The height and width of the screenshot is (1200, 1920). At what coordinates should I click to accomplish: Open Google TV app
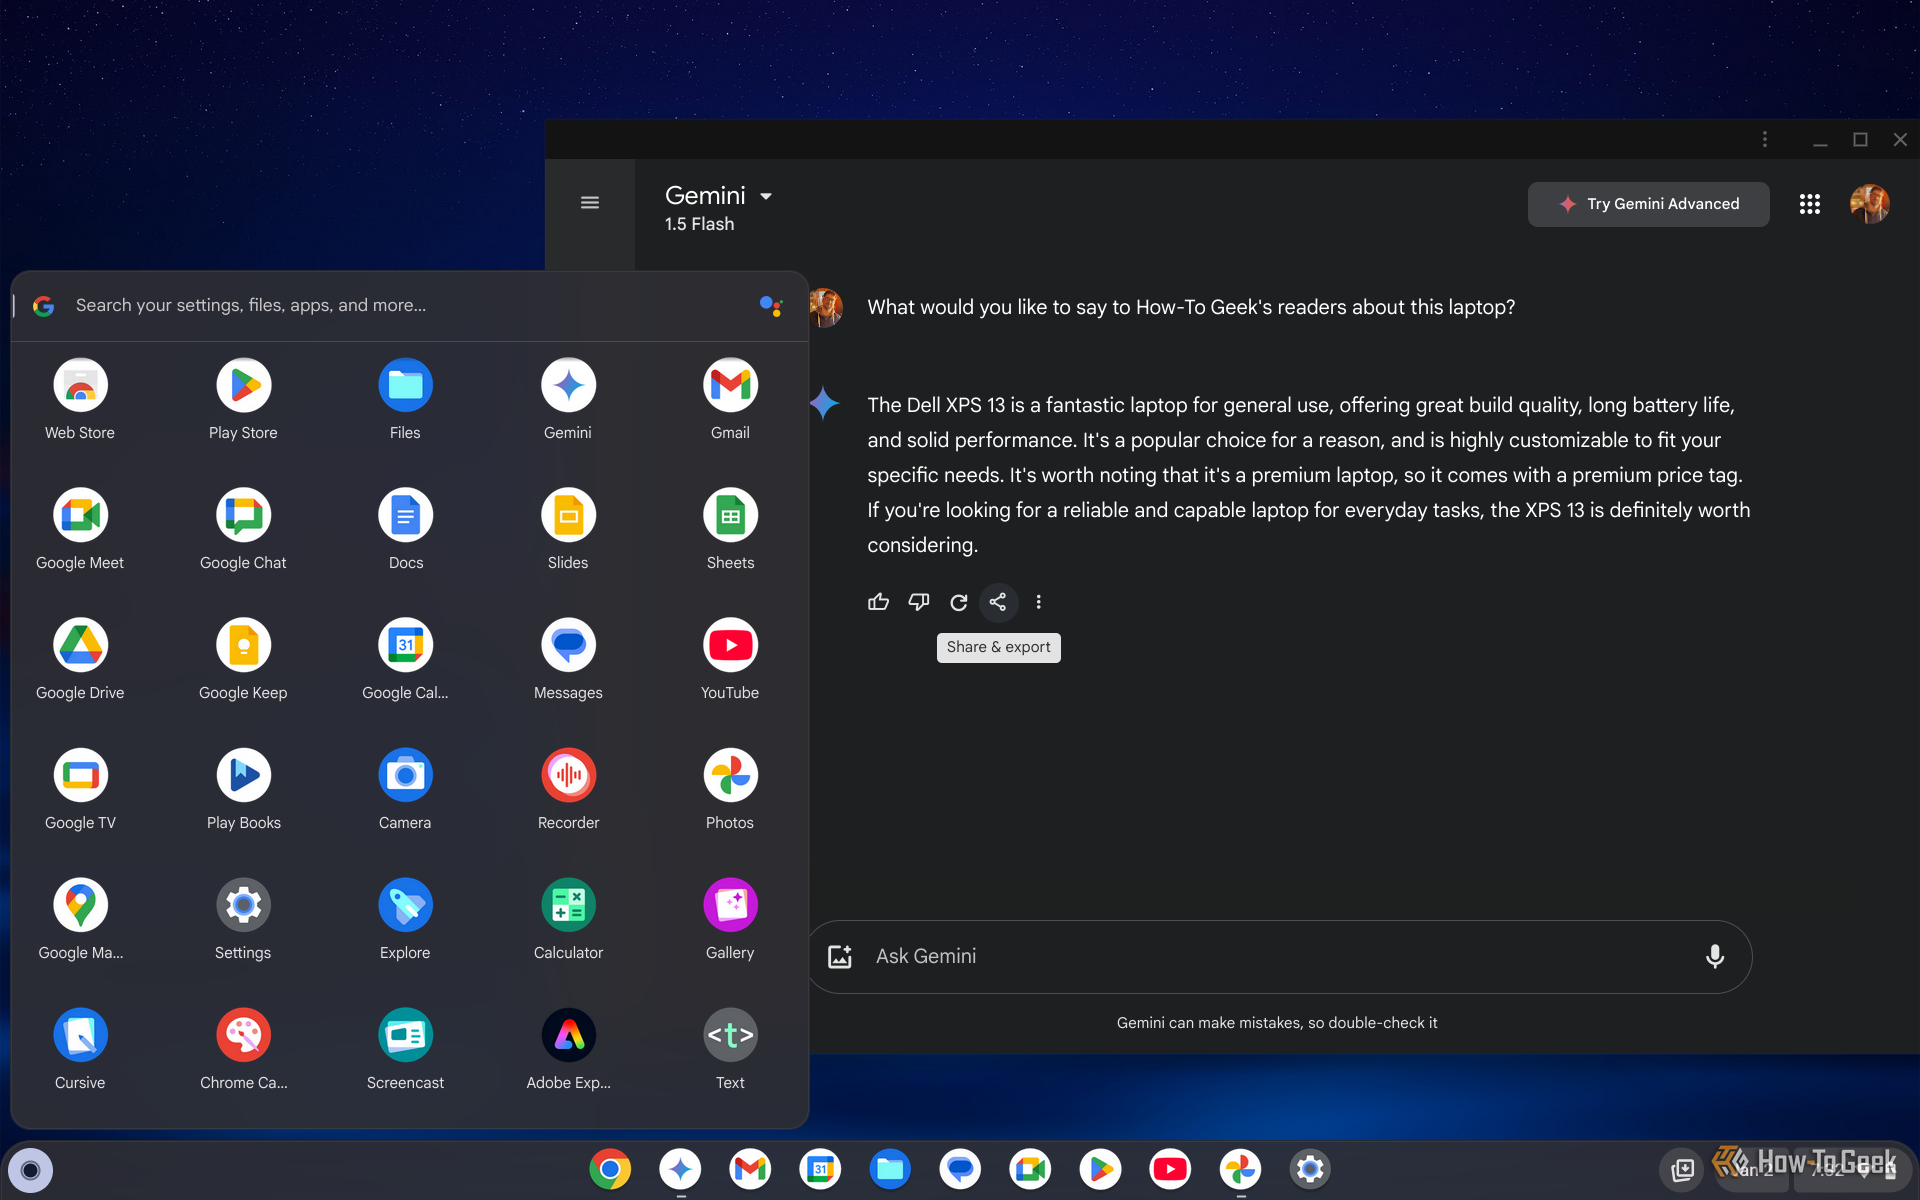coord(80,775)
